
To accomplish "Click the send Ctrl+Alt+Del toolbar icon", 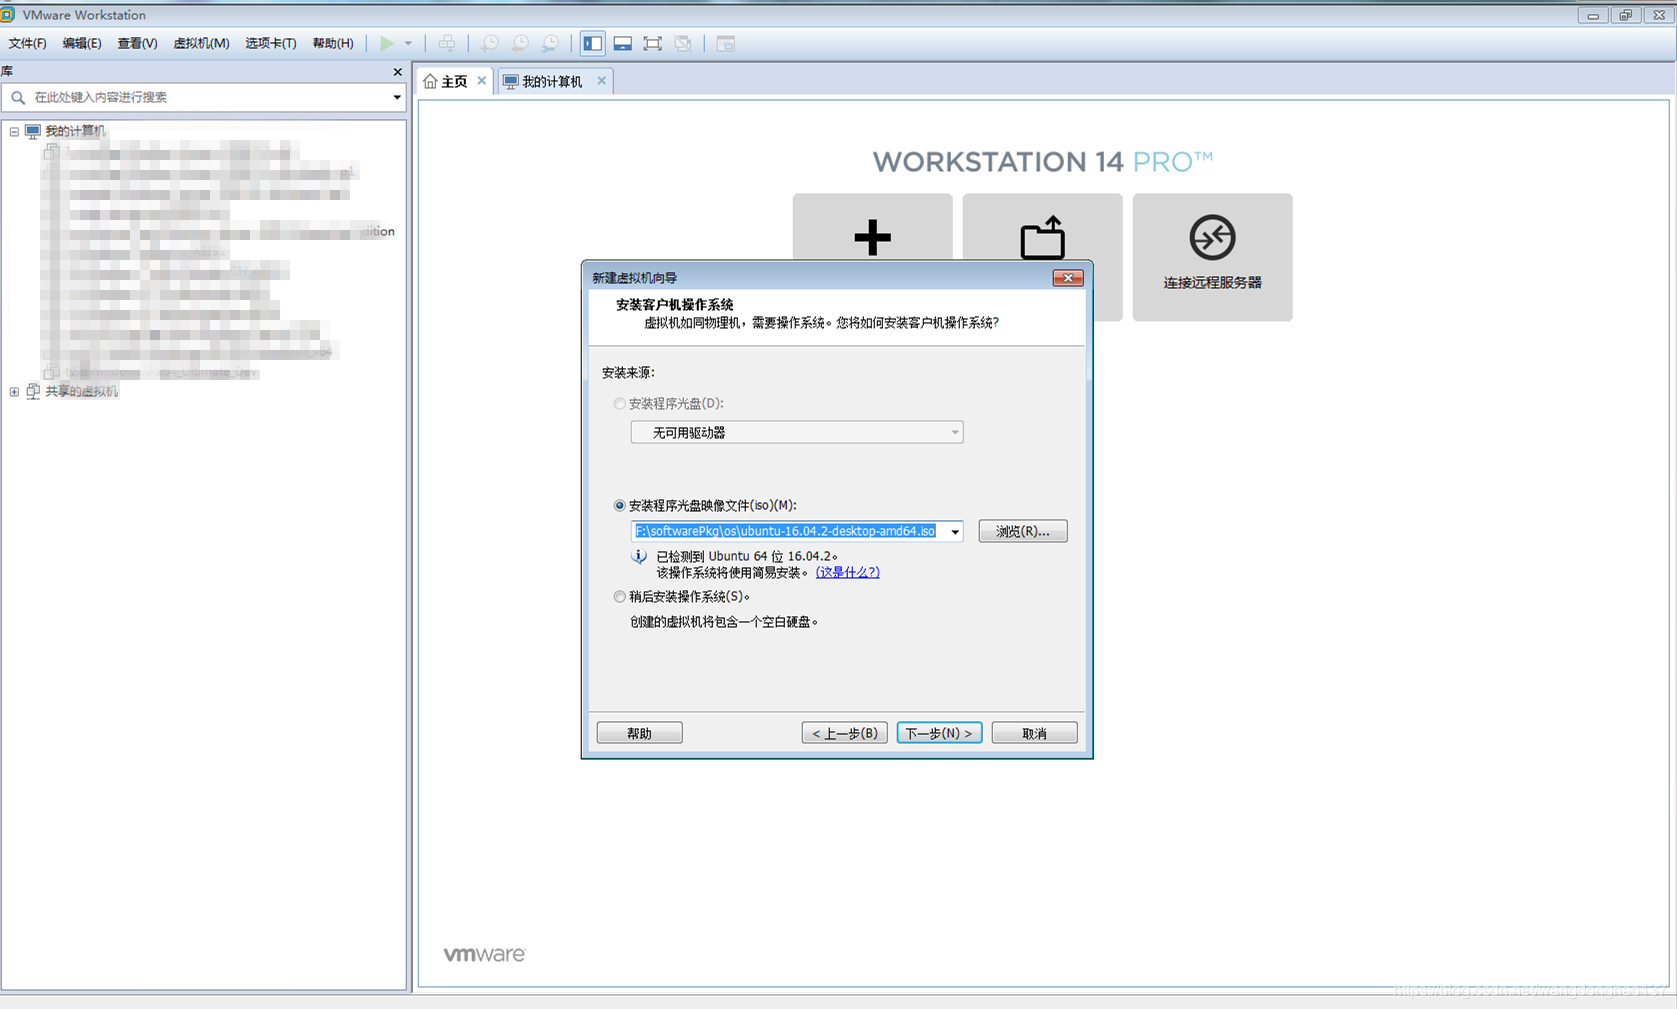I will tap(447, 43).
